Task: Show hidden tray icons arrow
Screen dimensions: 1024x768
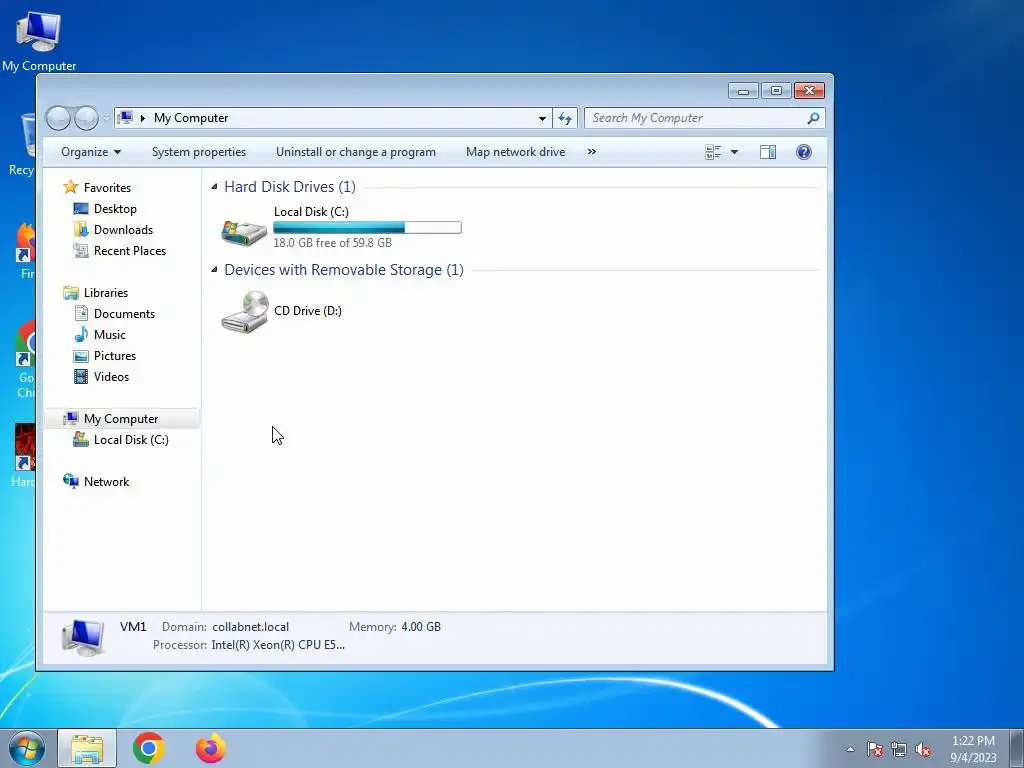Action: pyautogui.click(x=850, y=749)
